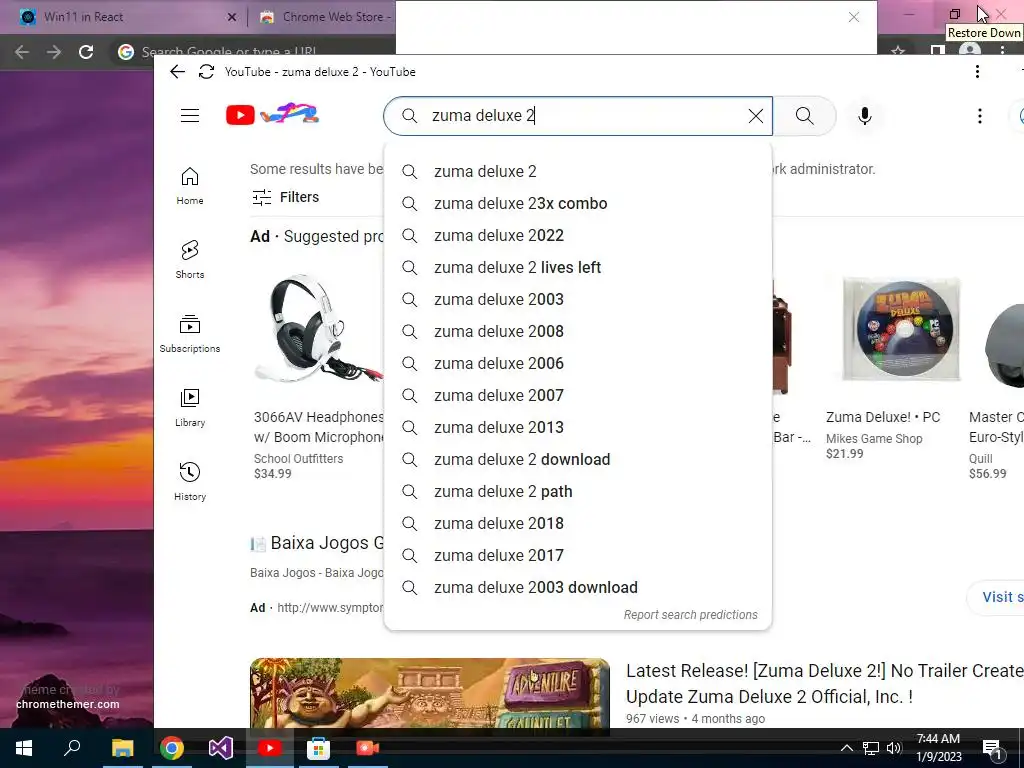Close the Win11 in React tab
This screenshot has height=768, width=1024.
(232, 17)
